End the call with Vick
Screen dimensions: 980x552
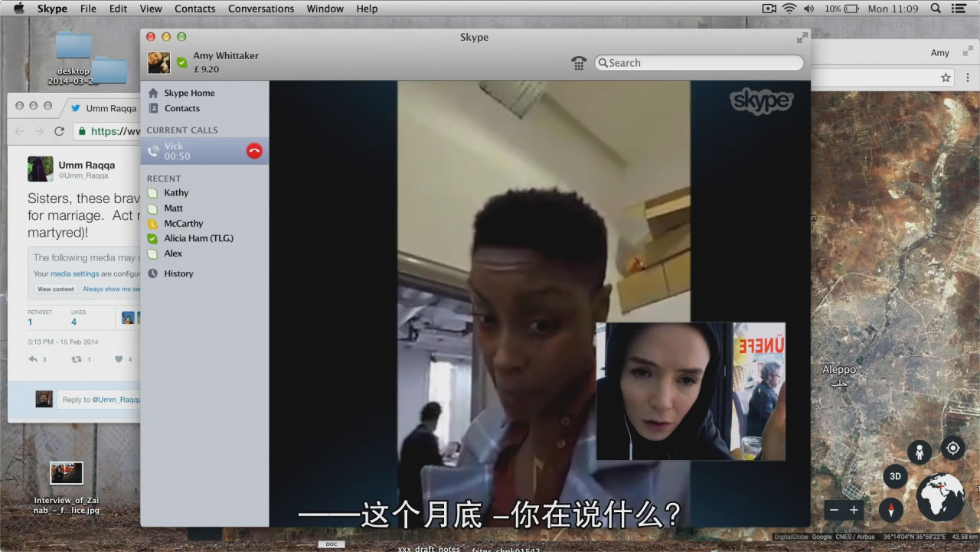pyautogui.click(x=254, y=151)
